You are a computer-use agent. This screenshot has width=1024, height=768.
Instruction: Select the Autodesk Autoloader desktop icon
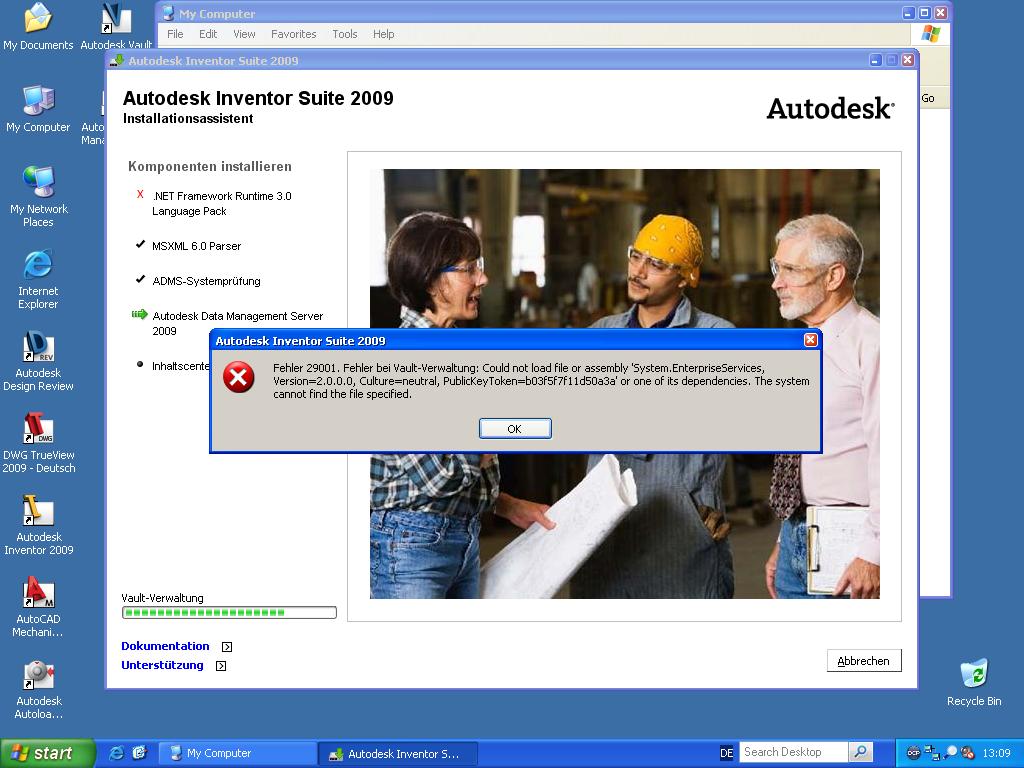pos(39,689)
